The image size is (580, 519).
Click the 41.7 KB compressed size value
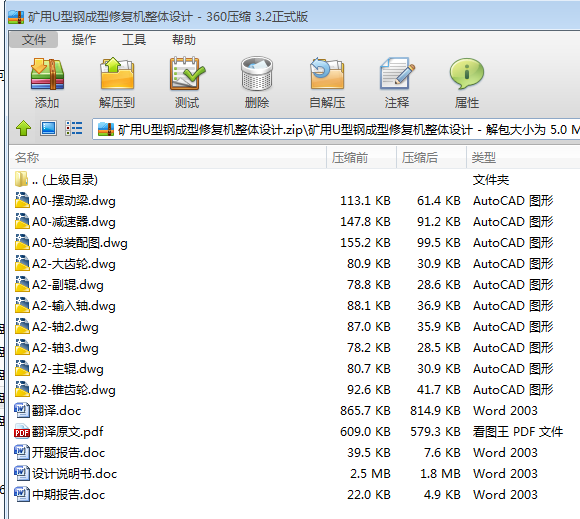[x=439, y=390]
